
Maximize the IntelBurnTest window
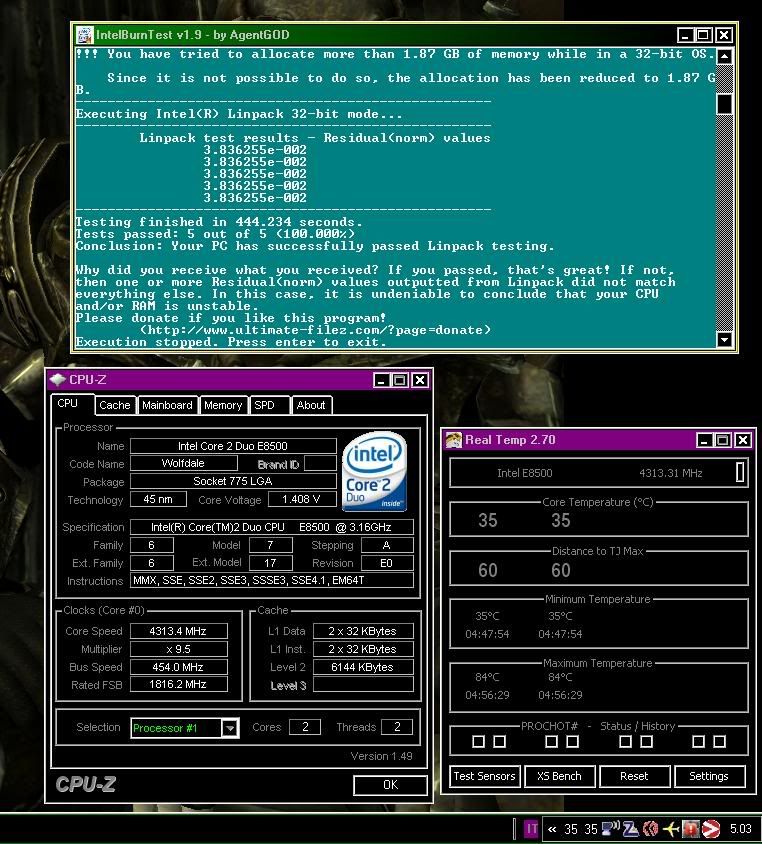[x=703, y=35]
